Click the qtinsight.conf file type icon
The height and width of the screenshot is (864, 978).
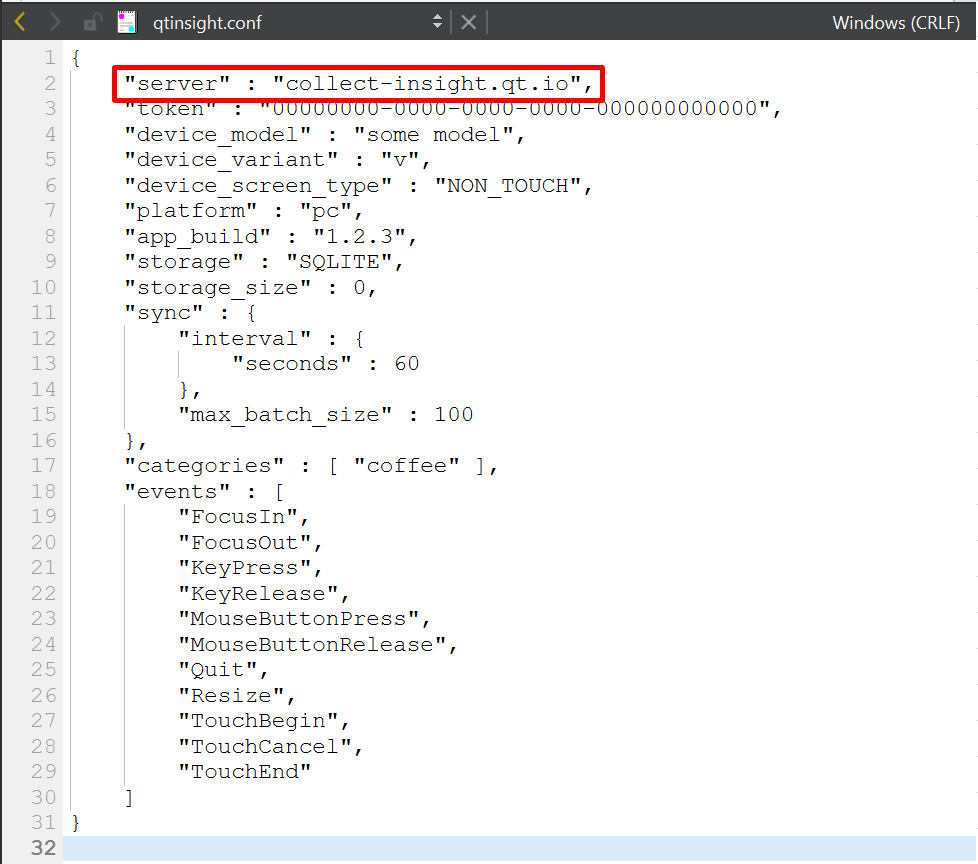click(x=126, y=21)
